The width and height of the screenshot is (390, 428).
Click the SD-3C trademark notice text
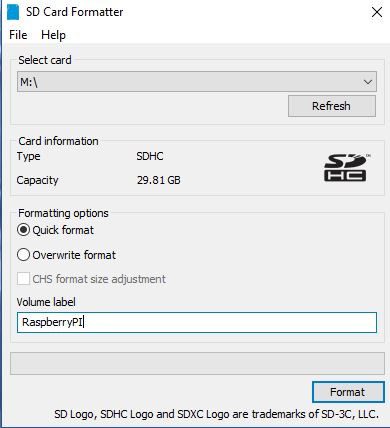(x=216, y=414)
